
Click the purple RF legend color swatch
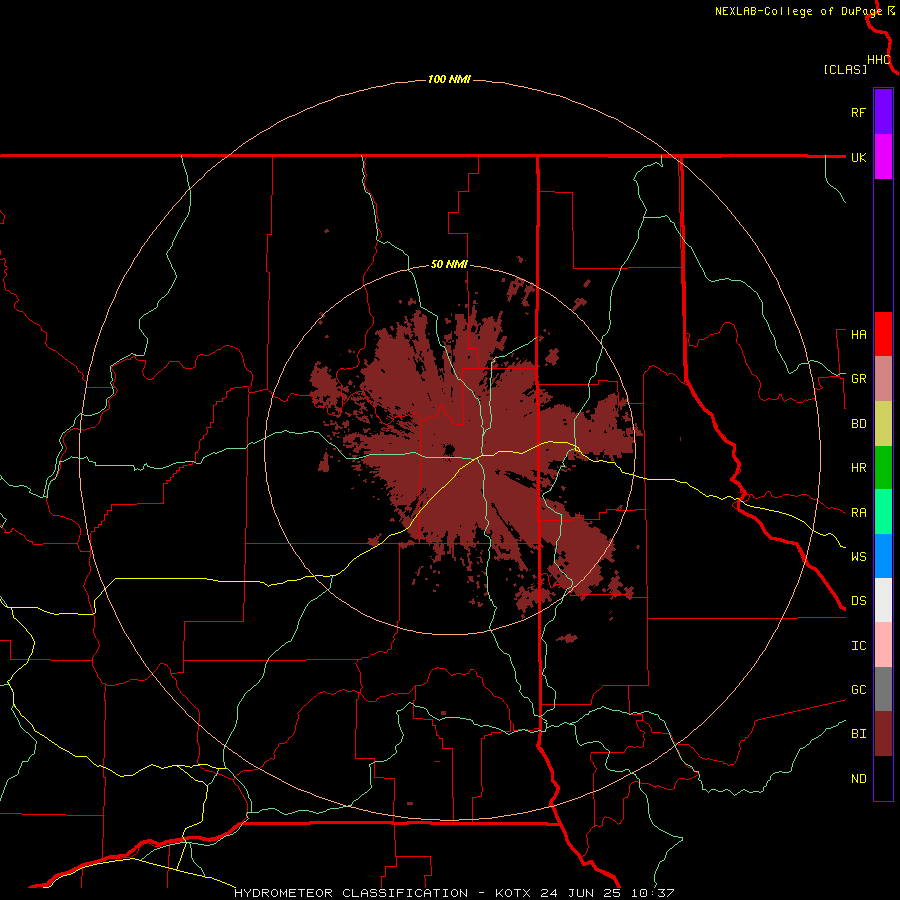(883, 112)
